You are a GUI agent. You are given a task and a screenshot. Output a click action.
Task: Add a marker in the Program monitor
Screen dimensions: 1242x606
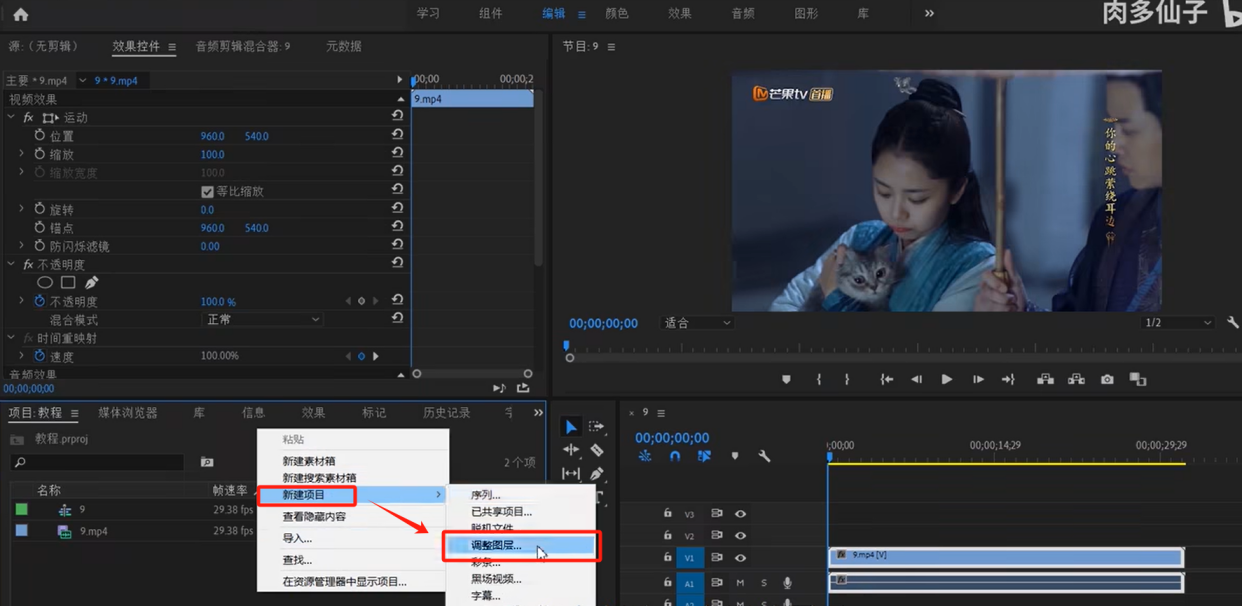[x=786, y=379]
